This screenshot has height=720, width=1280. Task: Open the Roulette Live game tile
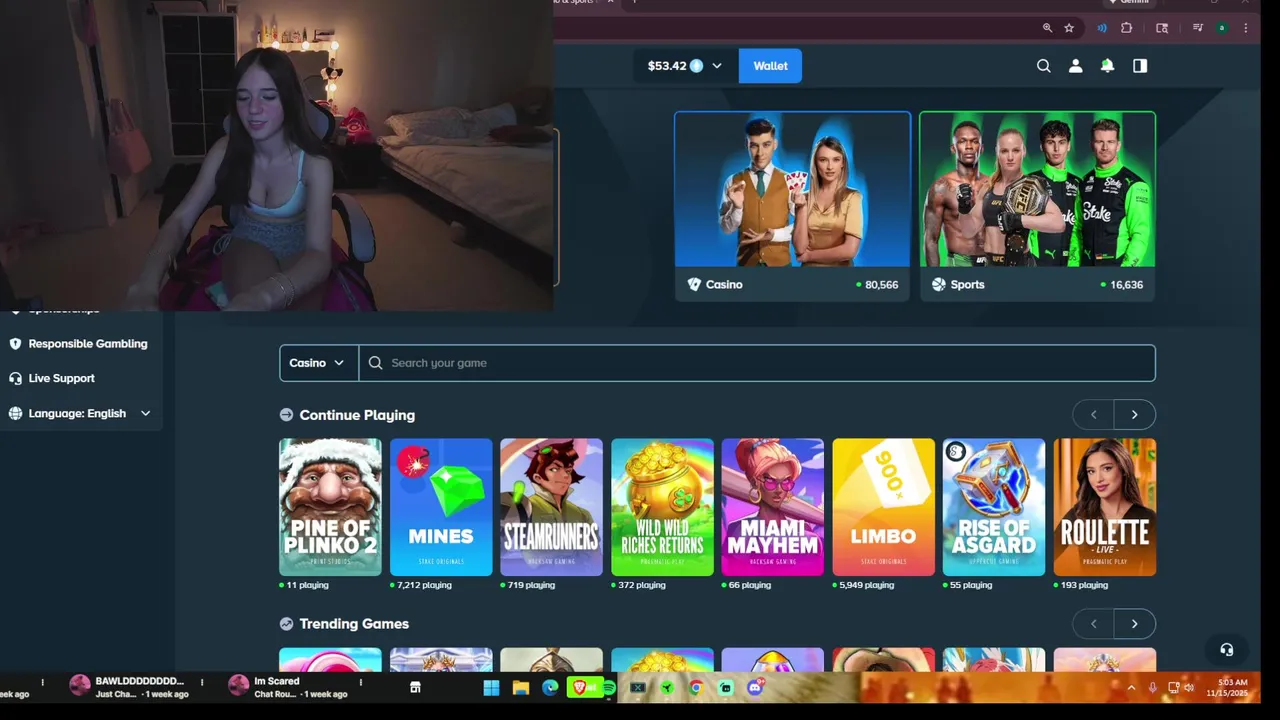(x=1104, y=507)
